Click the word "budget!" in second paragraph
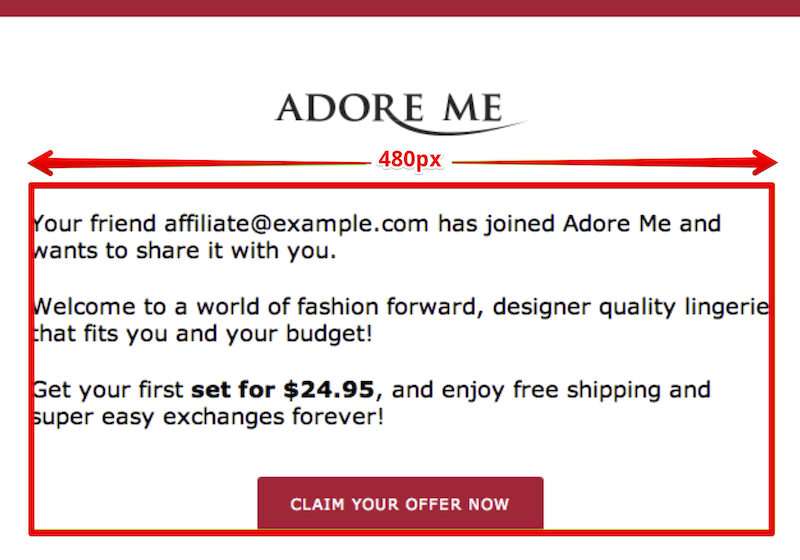Screen dimensions: 800x560 [329, 334]
